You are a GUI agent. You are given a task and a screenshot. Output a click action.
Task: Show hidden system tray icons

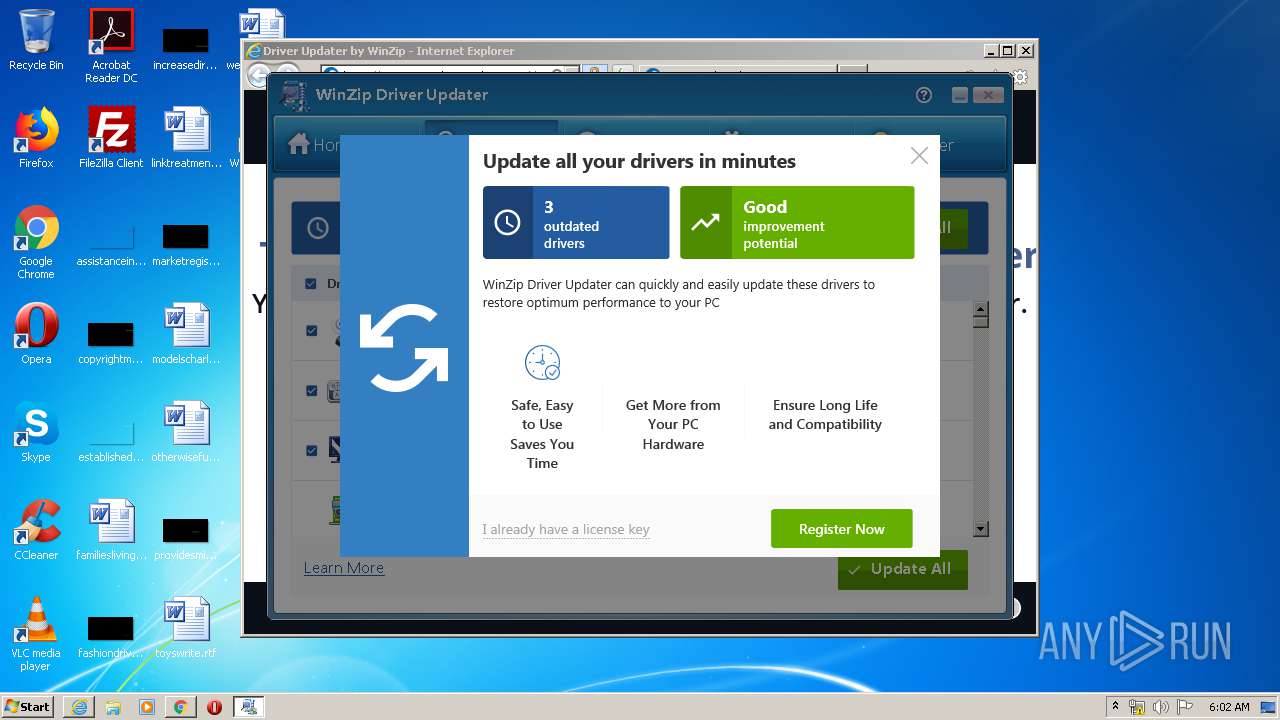click(x=1115, y=707)
